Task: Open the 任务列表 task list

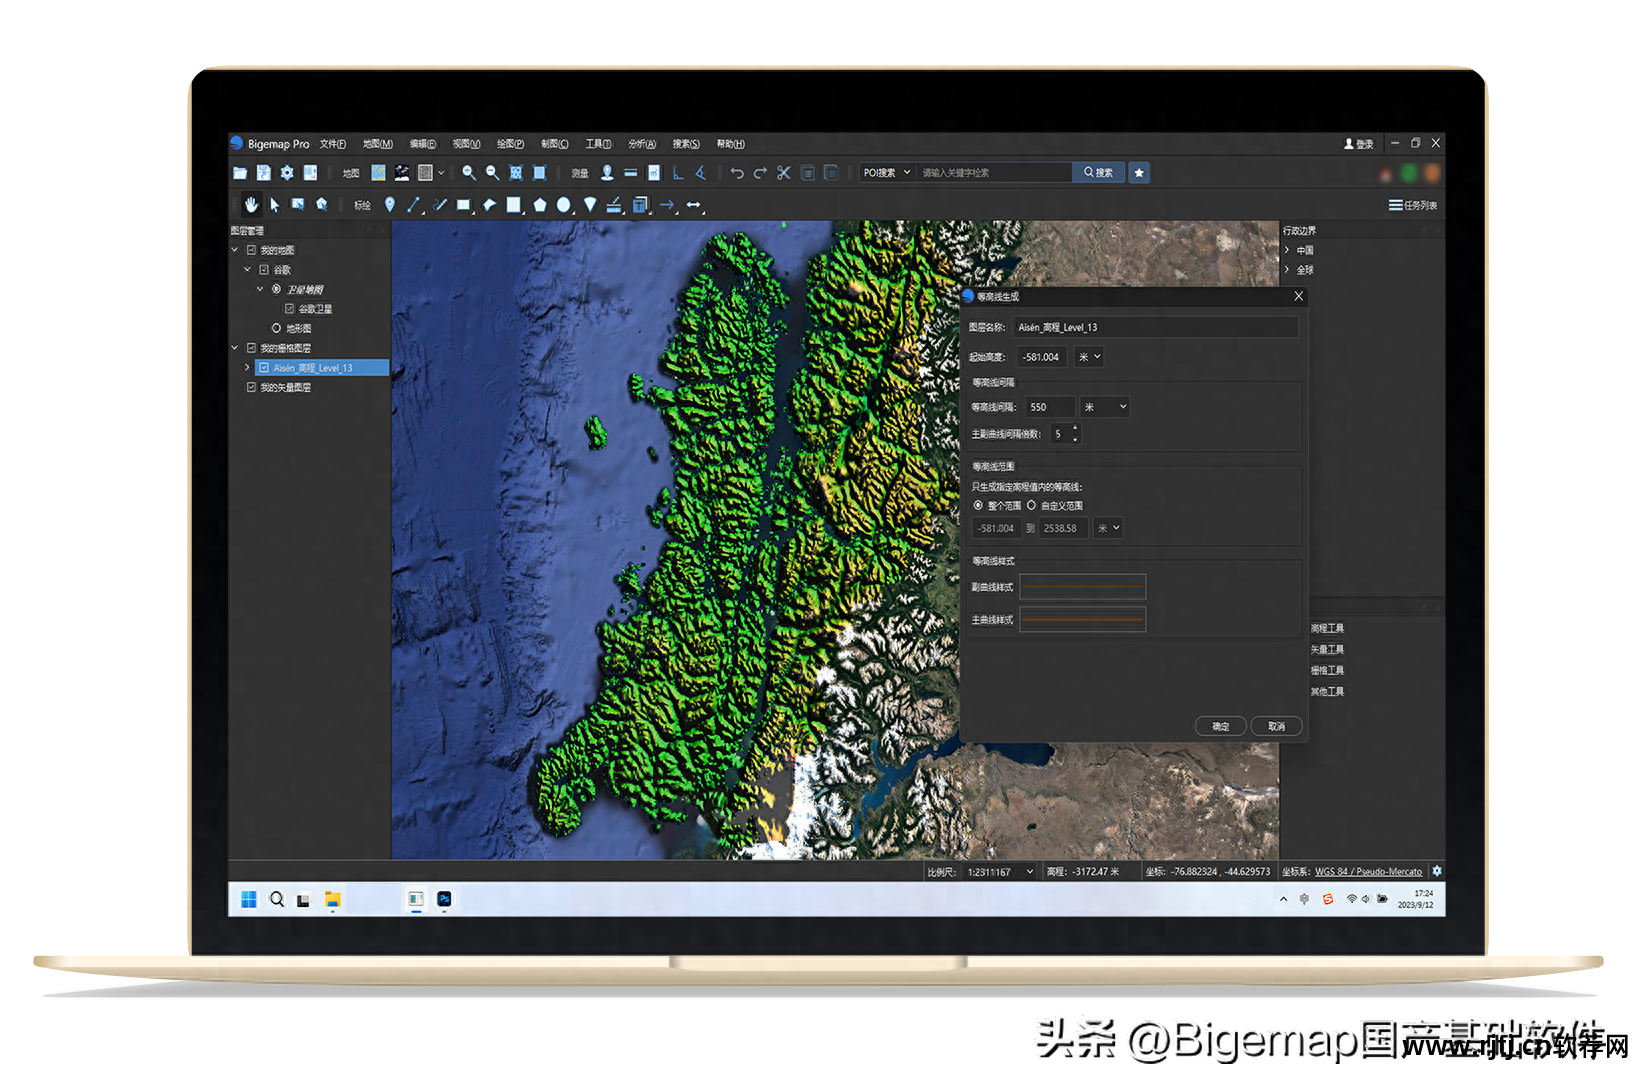Action: (1413, 205)
